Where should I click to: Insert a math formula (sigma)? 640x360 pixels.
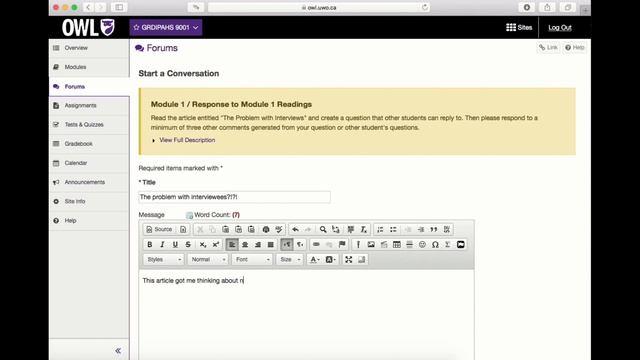click(x=448, y=244)
